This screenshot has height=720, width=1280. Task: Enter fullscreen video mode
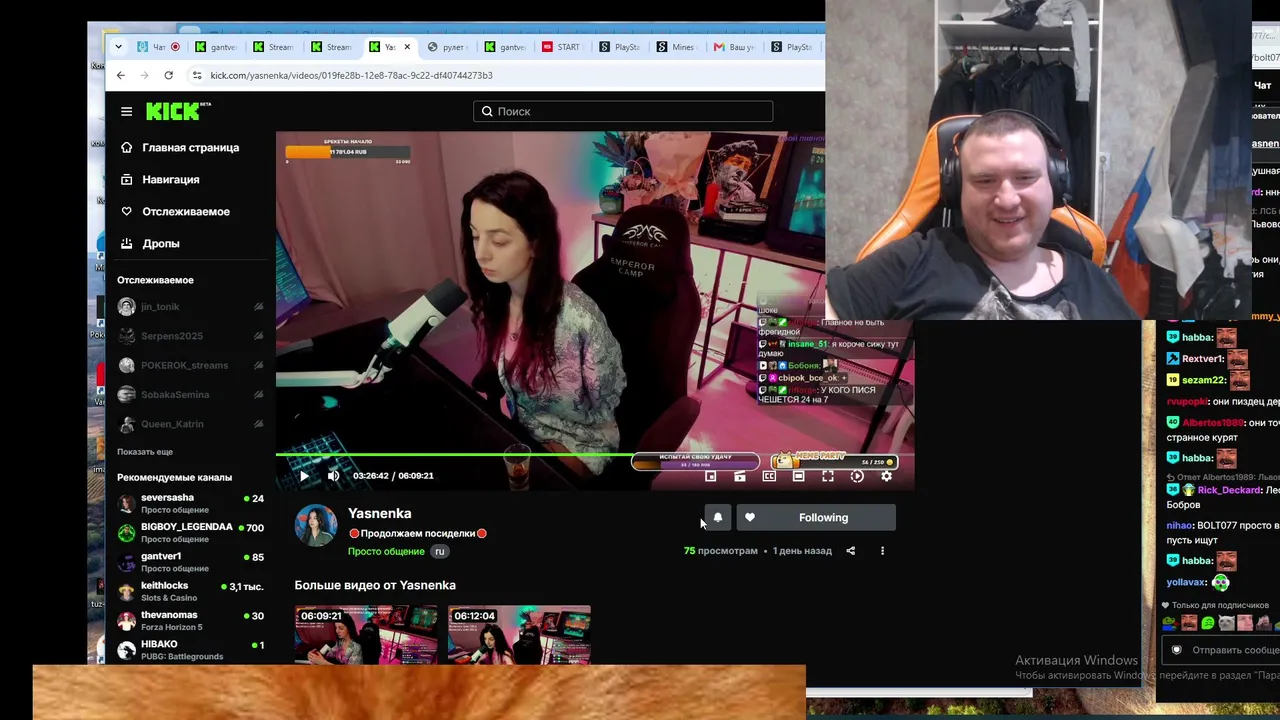[x=828, y=477]
